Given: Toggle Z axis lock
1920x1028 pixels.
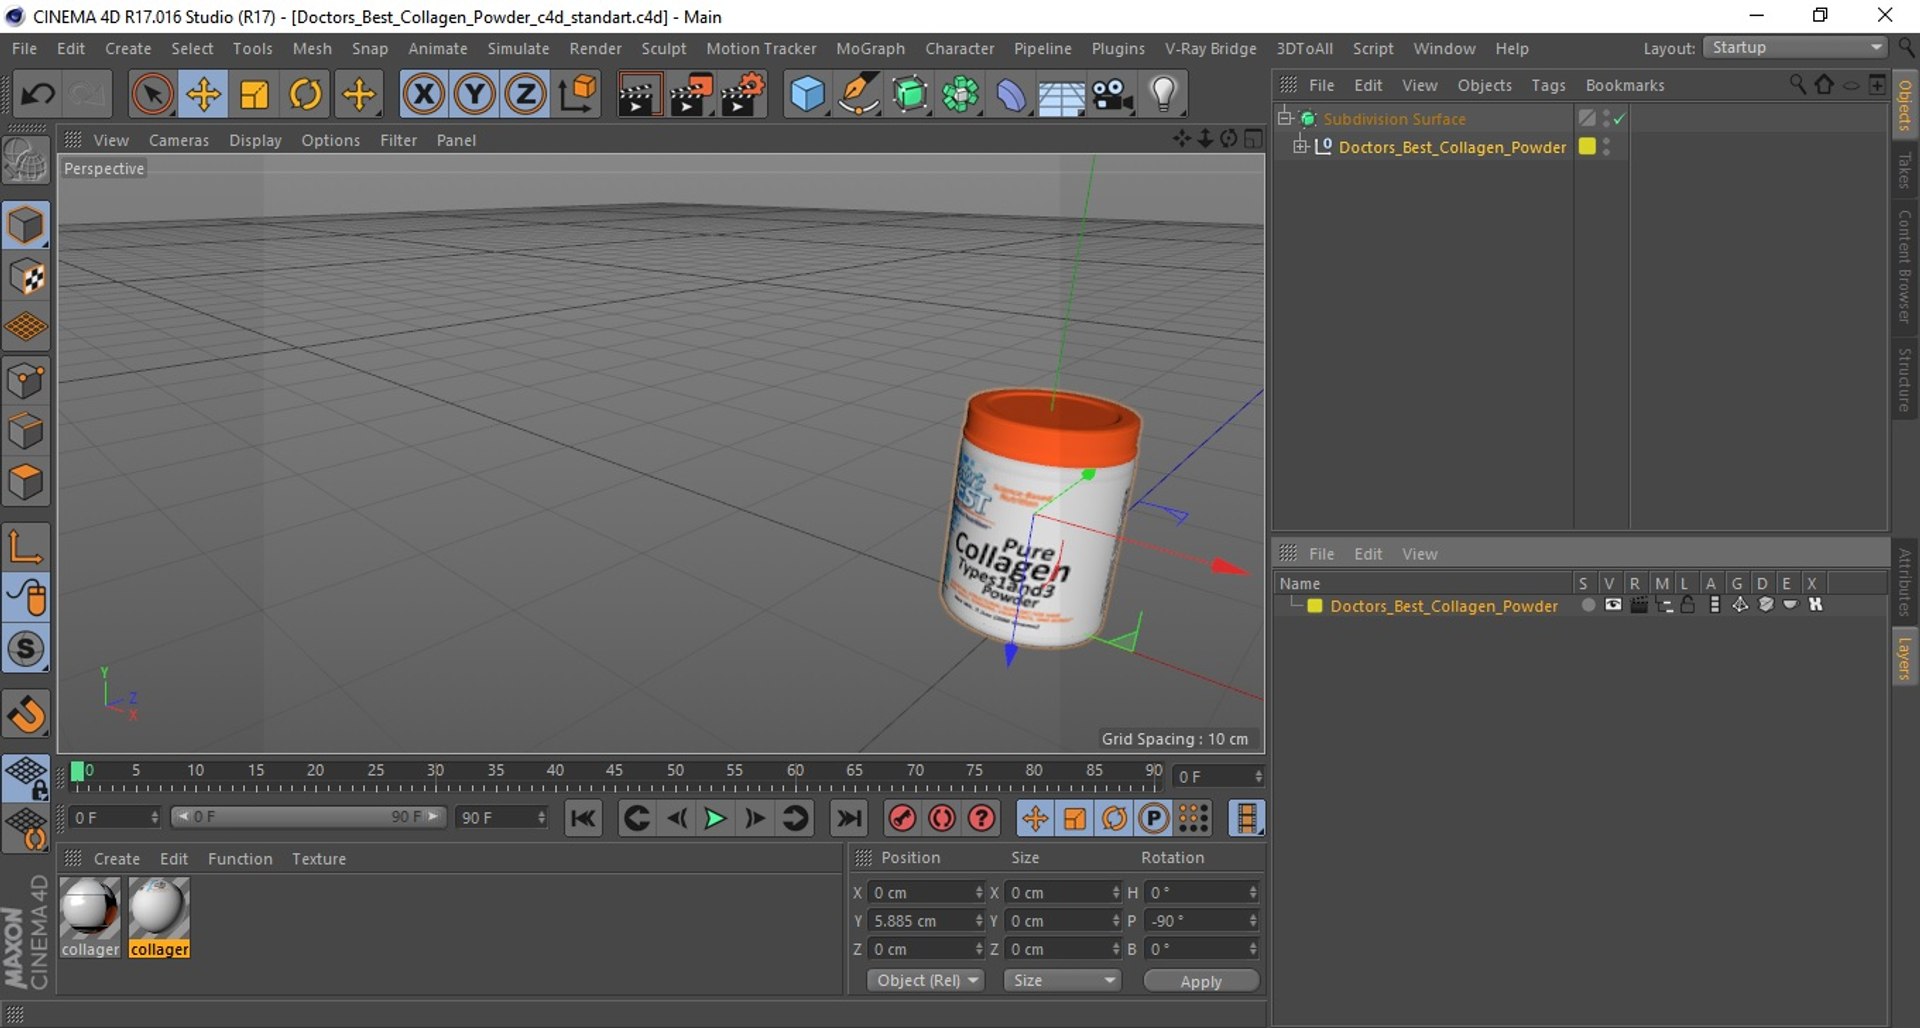Looking at the screenshot, I should (526, 95).
